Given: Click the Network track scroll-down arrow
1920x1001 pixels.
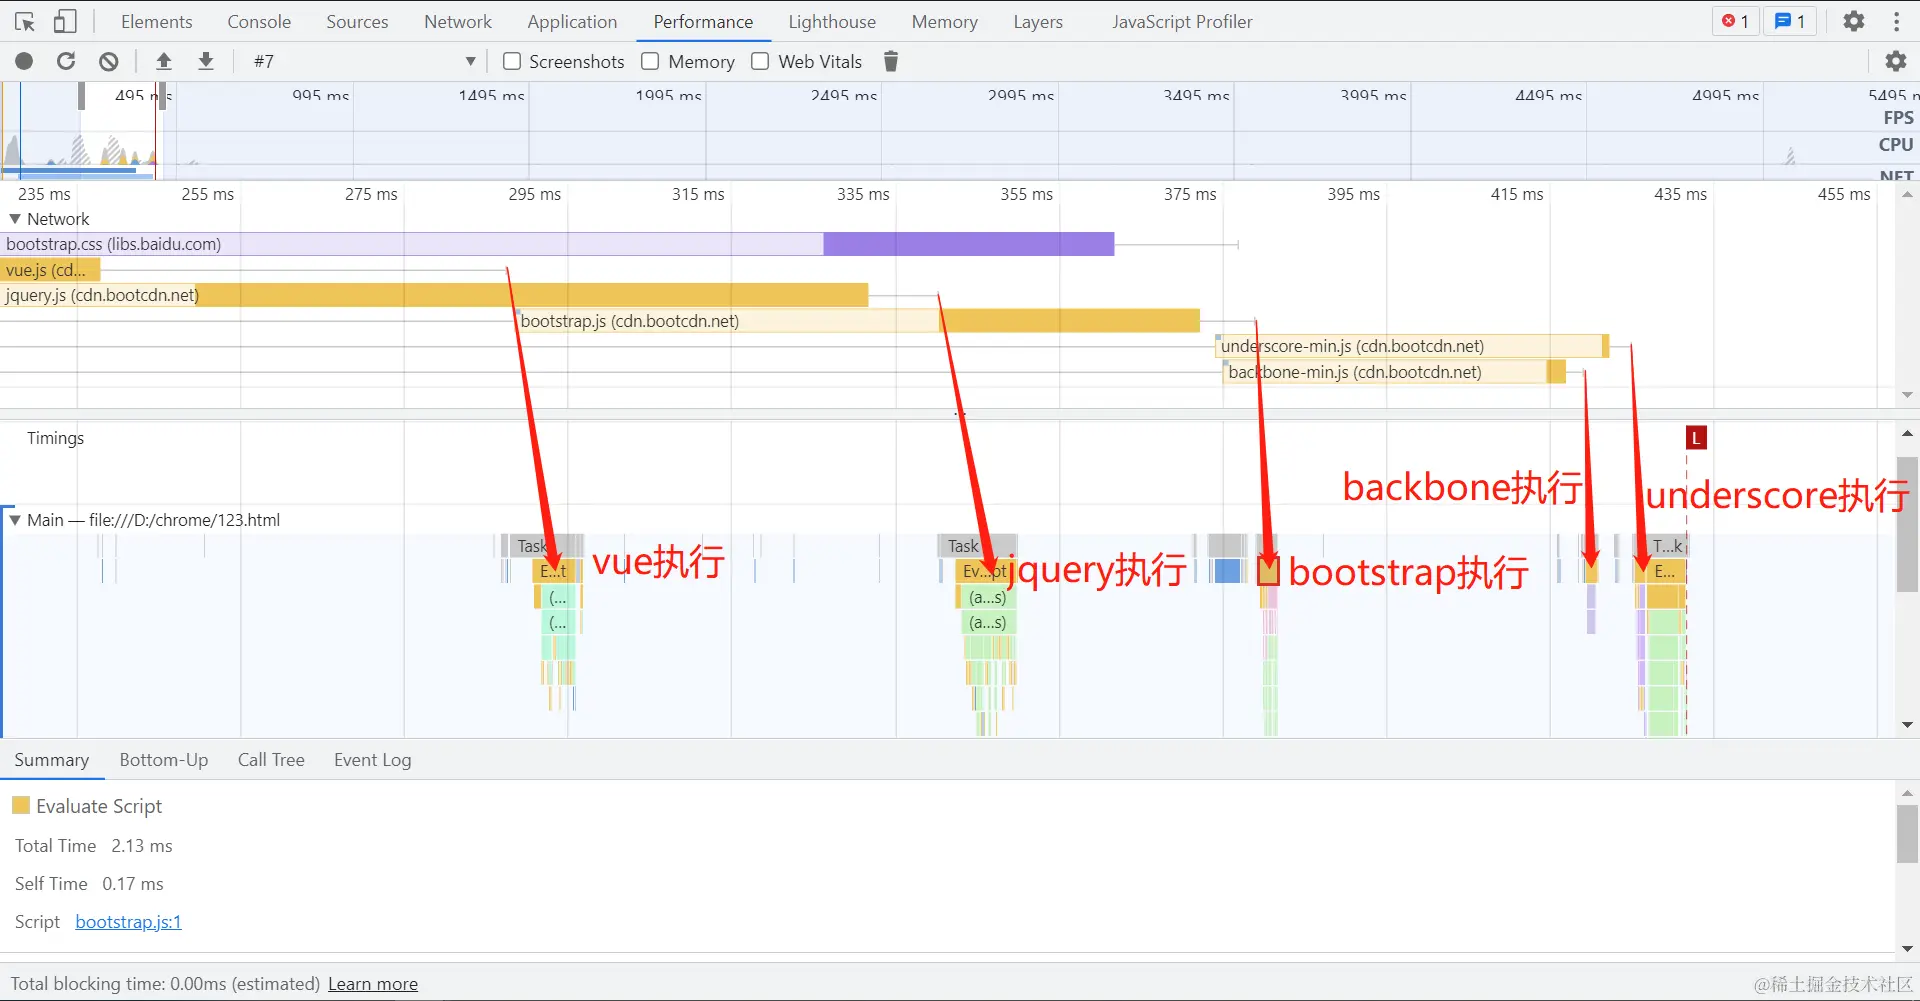Looking at the screenshot, I should pos(1907,395).
